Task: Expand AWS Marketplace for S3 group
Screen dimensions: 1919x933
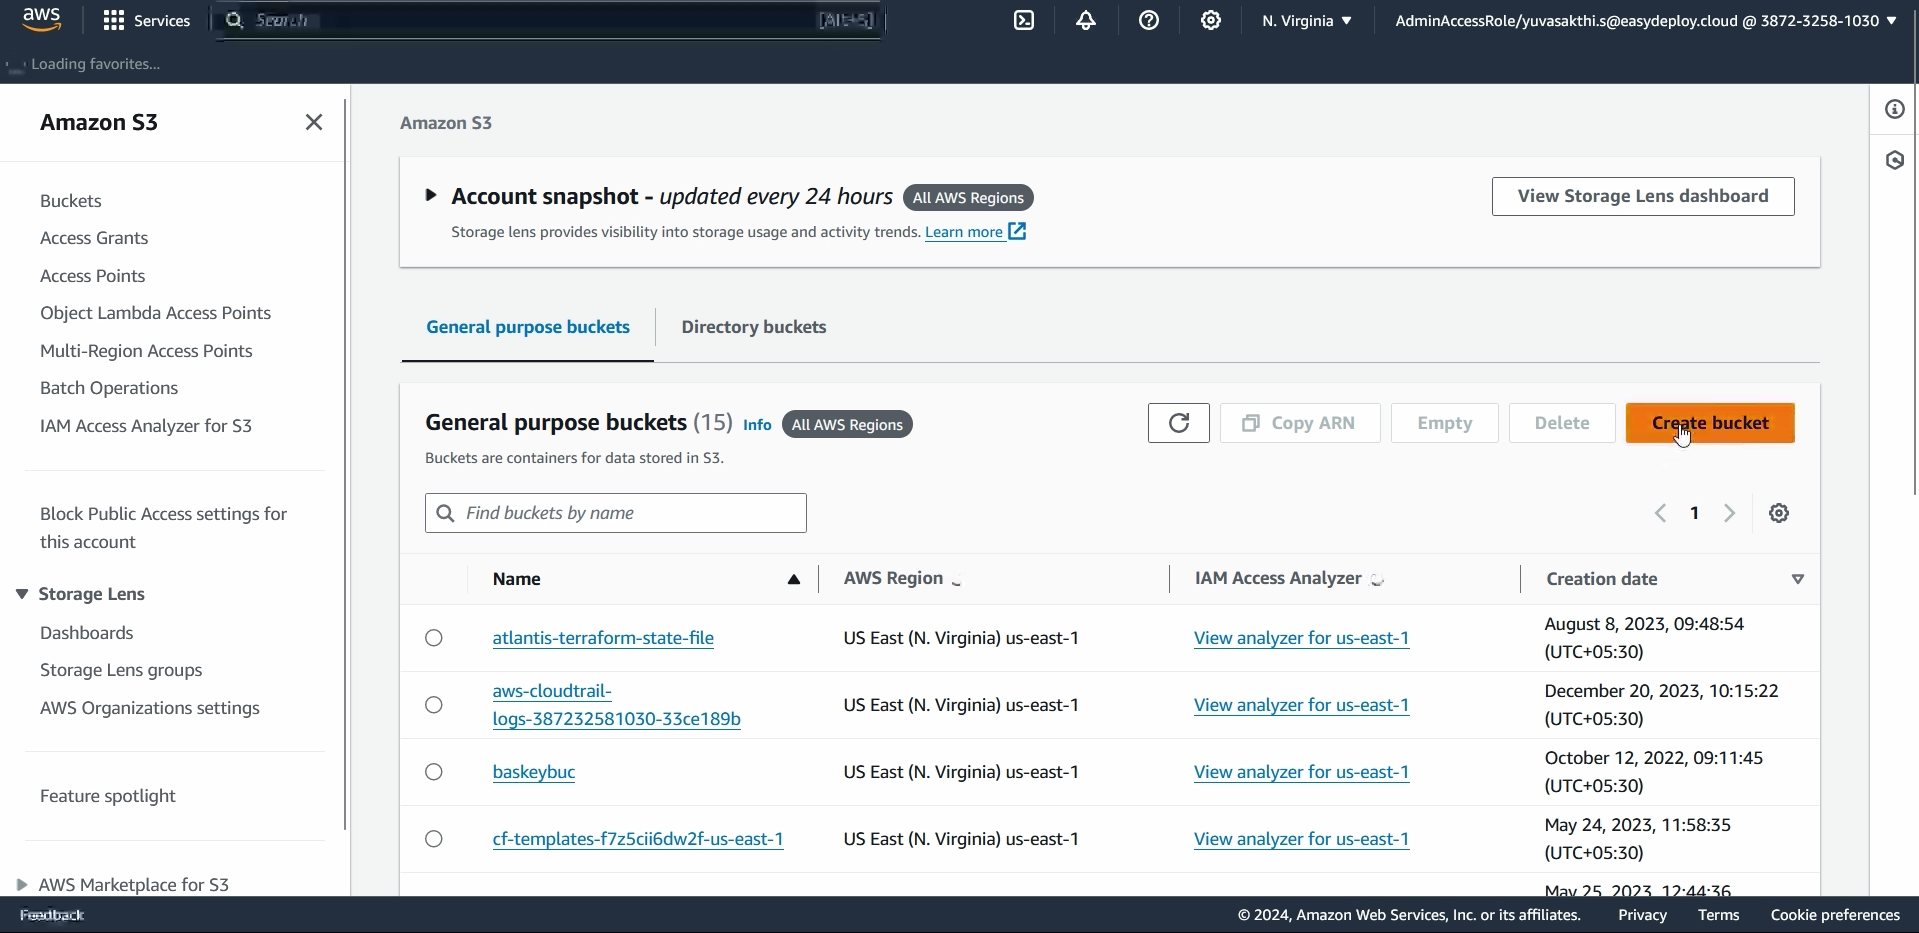Action: click(x=22, y=885)
